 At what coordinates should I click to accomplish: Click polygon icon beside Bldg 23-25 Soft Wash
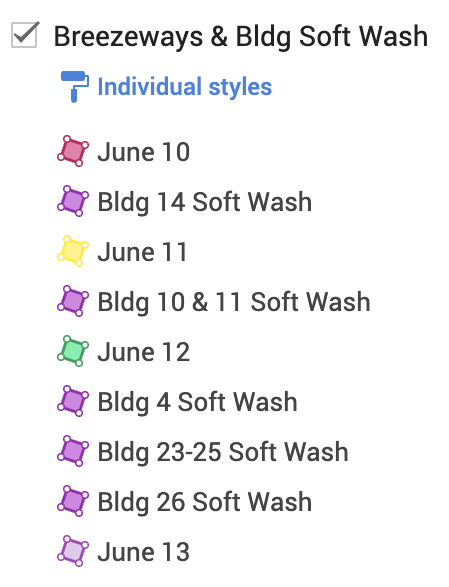click(x=73, y=451)
